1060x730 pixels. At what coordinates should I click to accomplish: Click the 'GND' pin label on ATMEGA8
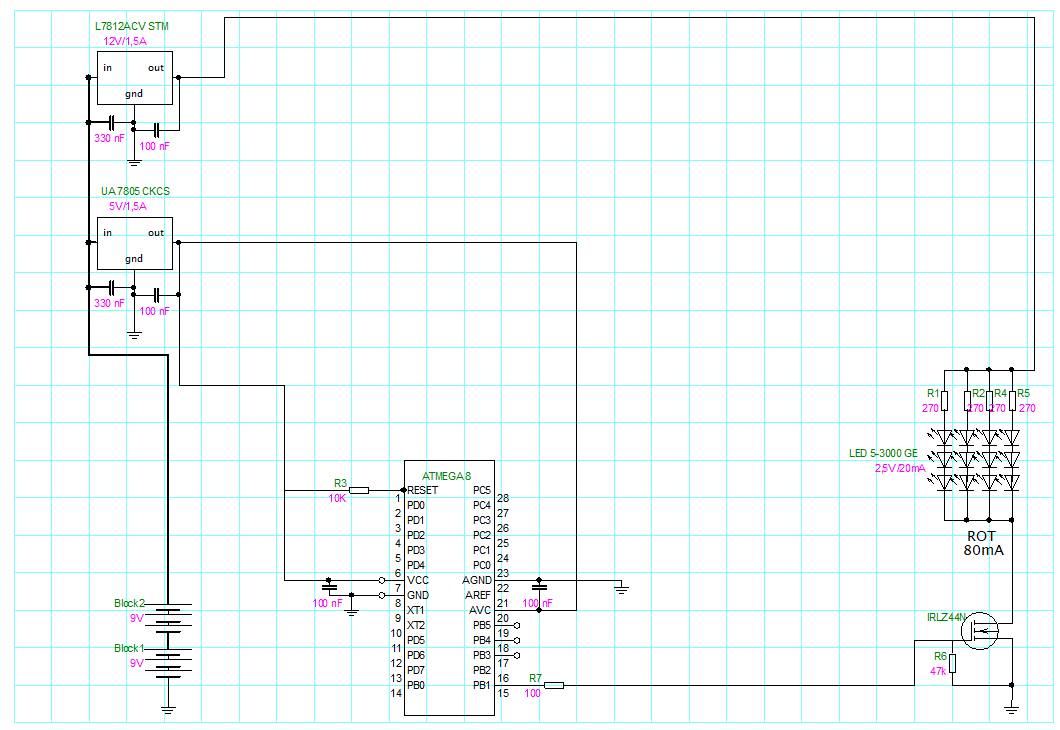click(x=418, y=595)
